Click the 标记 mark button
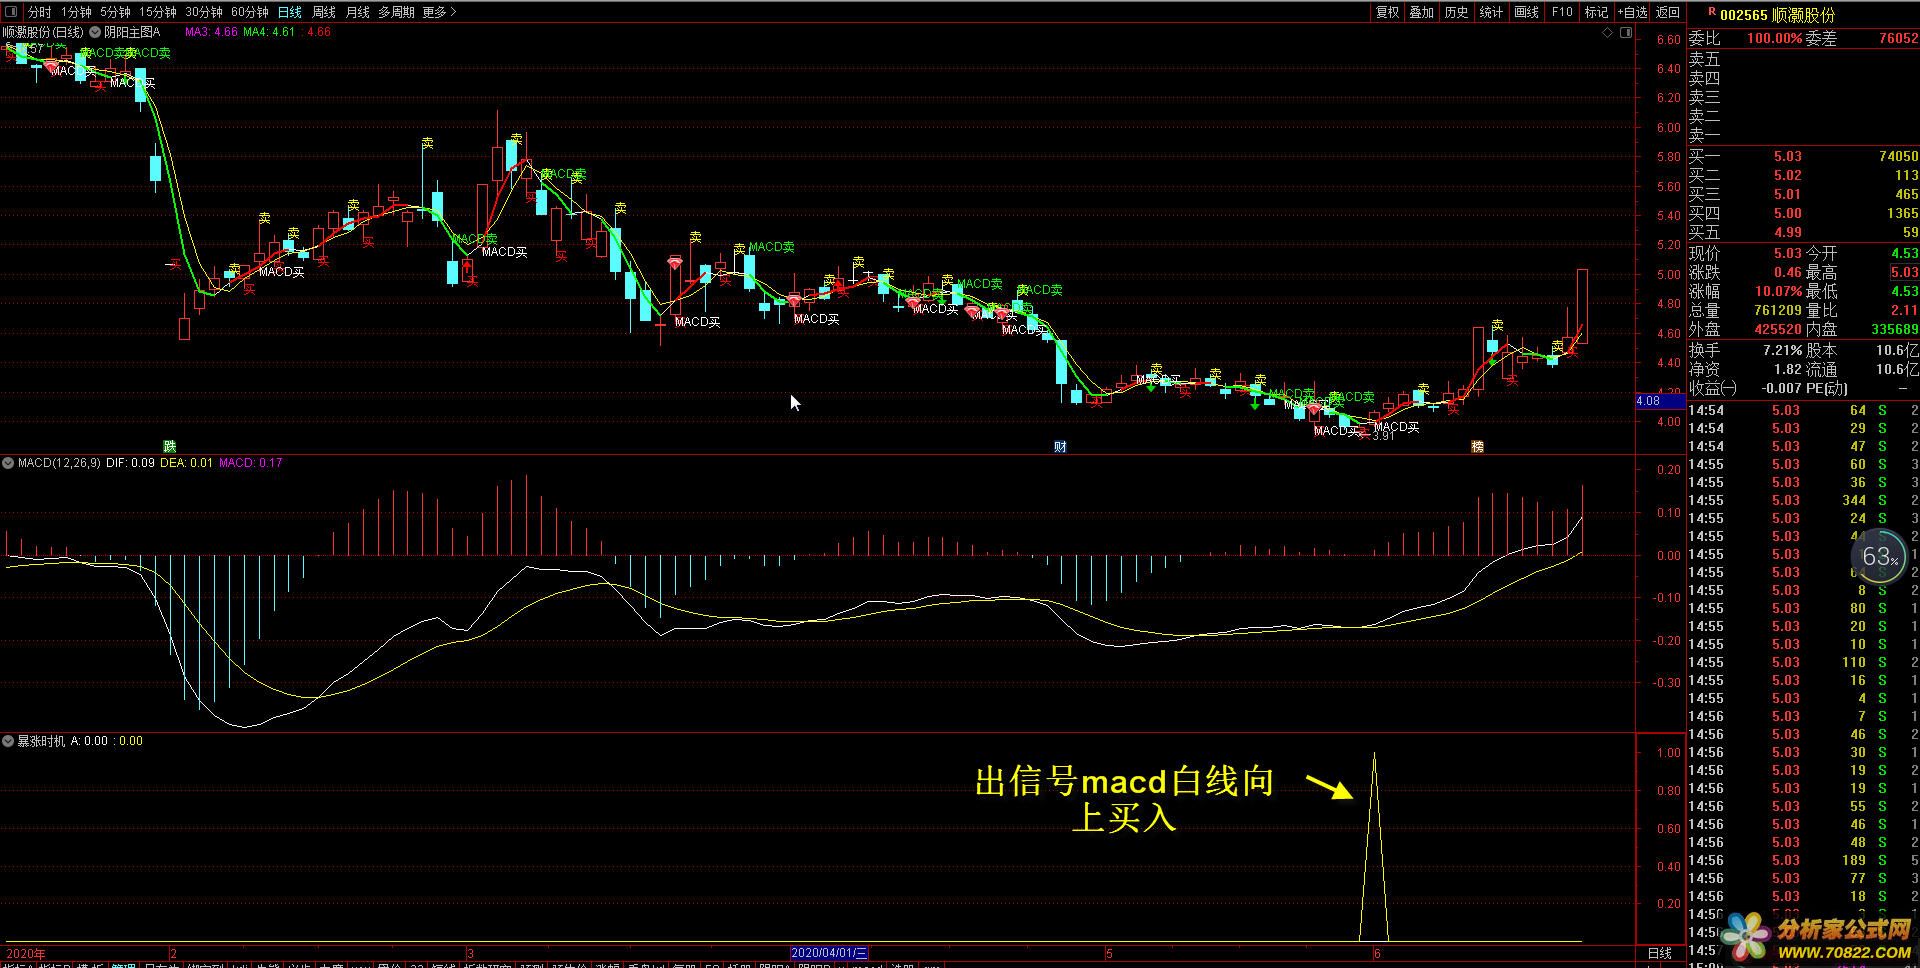1920x968 pixels. point(1596,12)
